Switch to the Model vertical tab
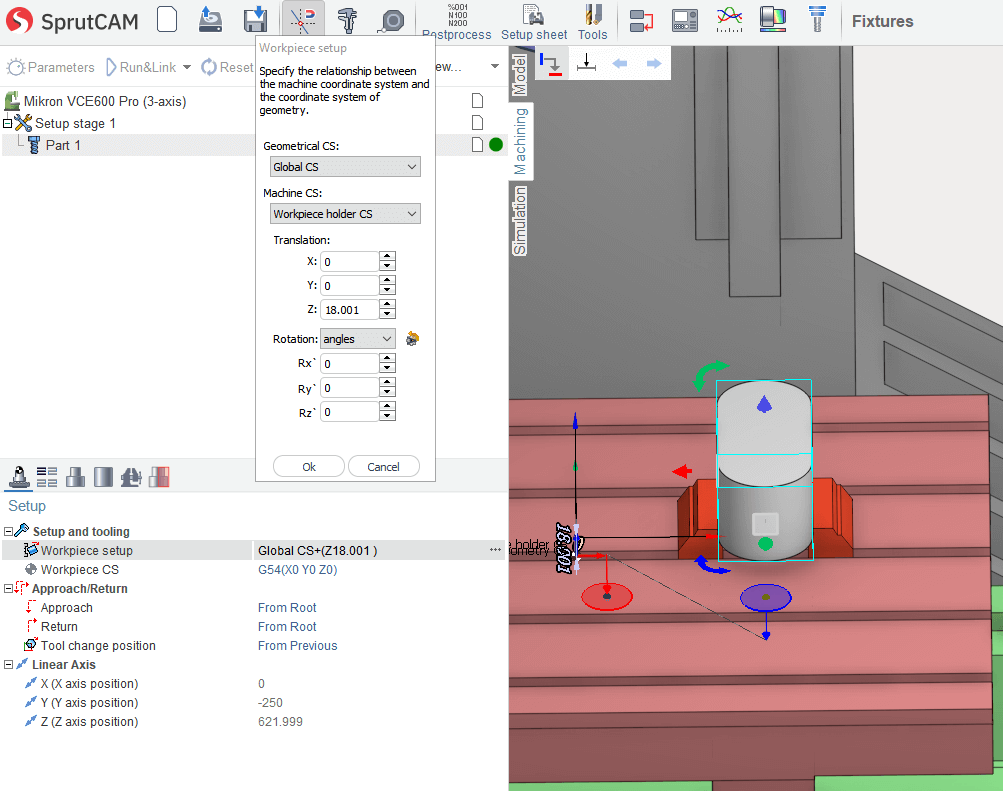 (520, 75)
